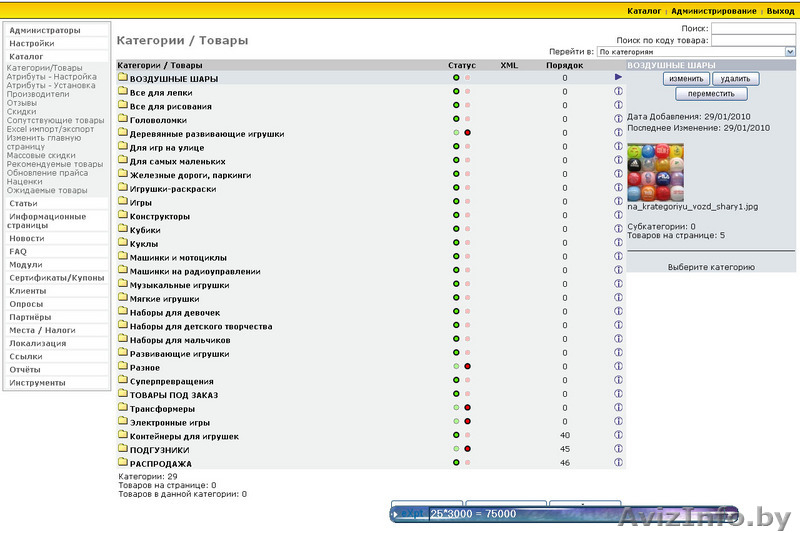Open the Массовые скидки sidebar link

(41, 156)
